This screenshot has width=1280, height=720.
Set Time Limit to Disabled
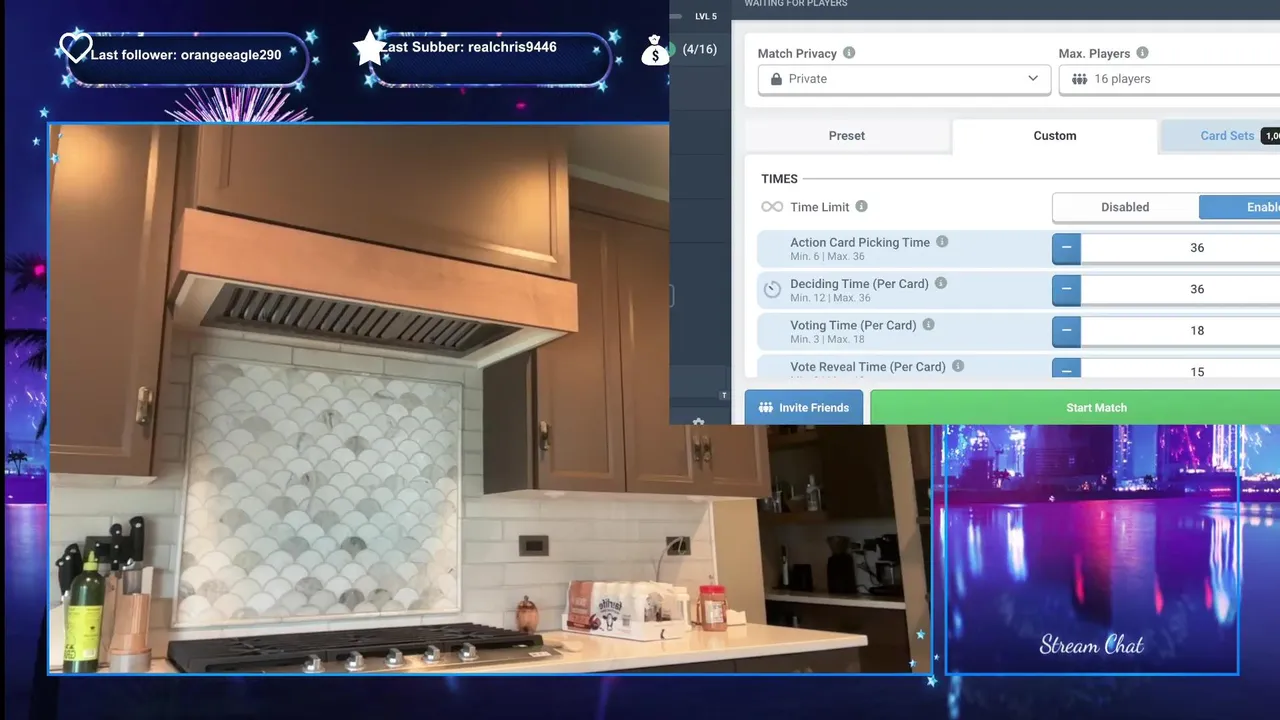1125,207
